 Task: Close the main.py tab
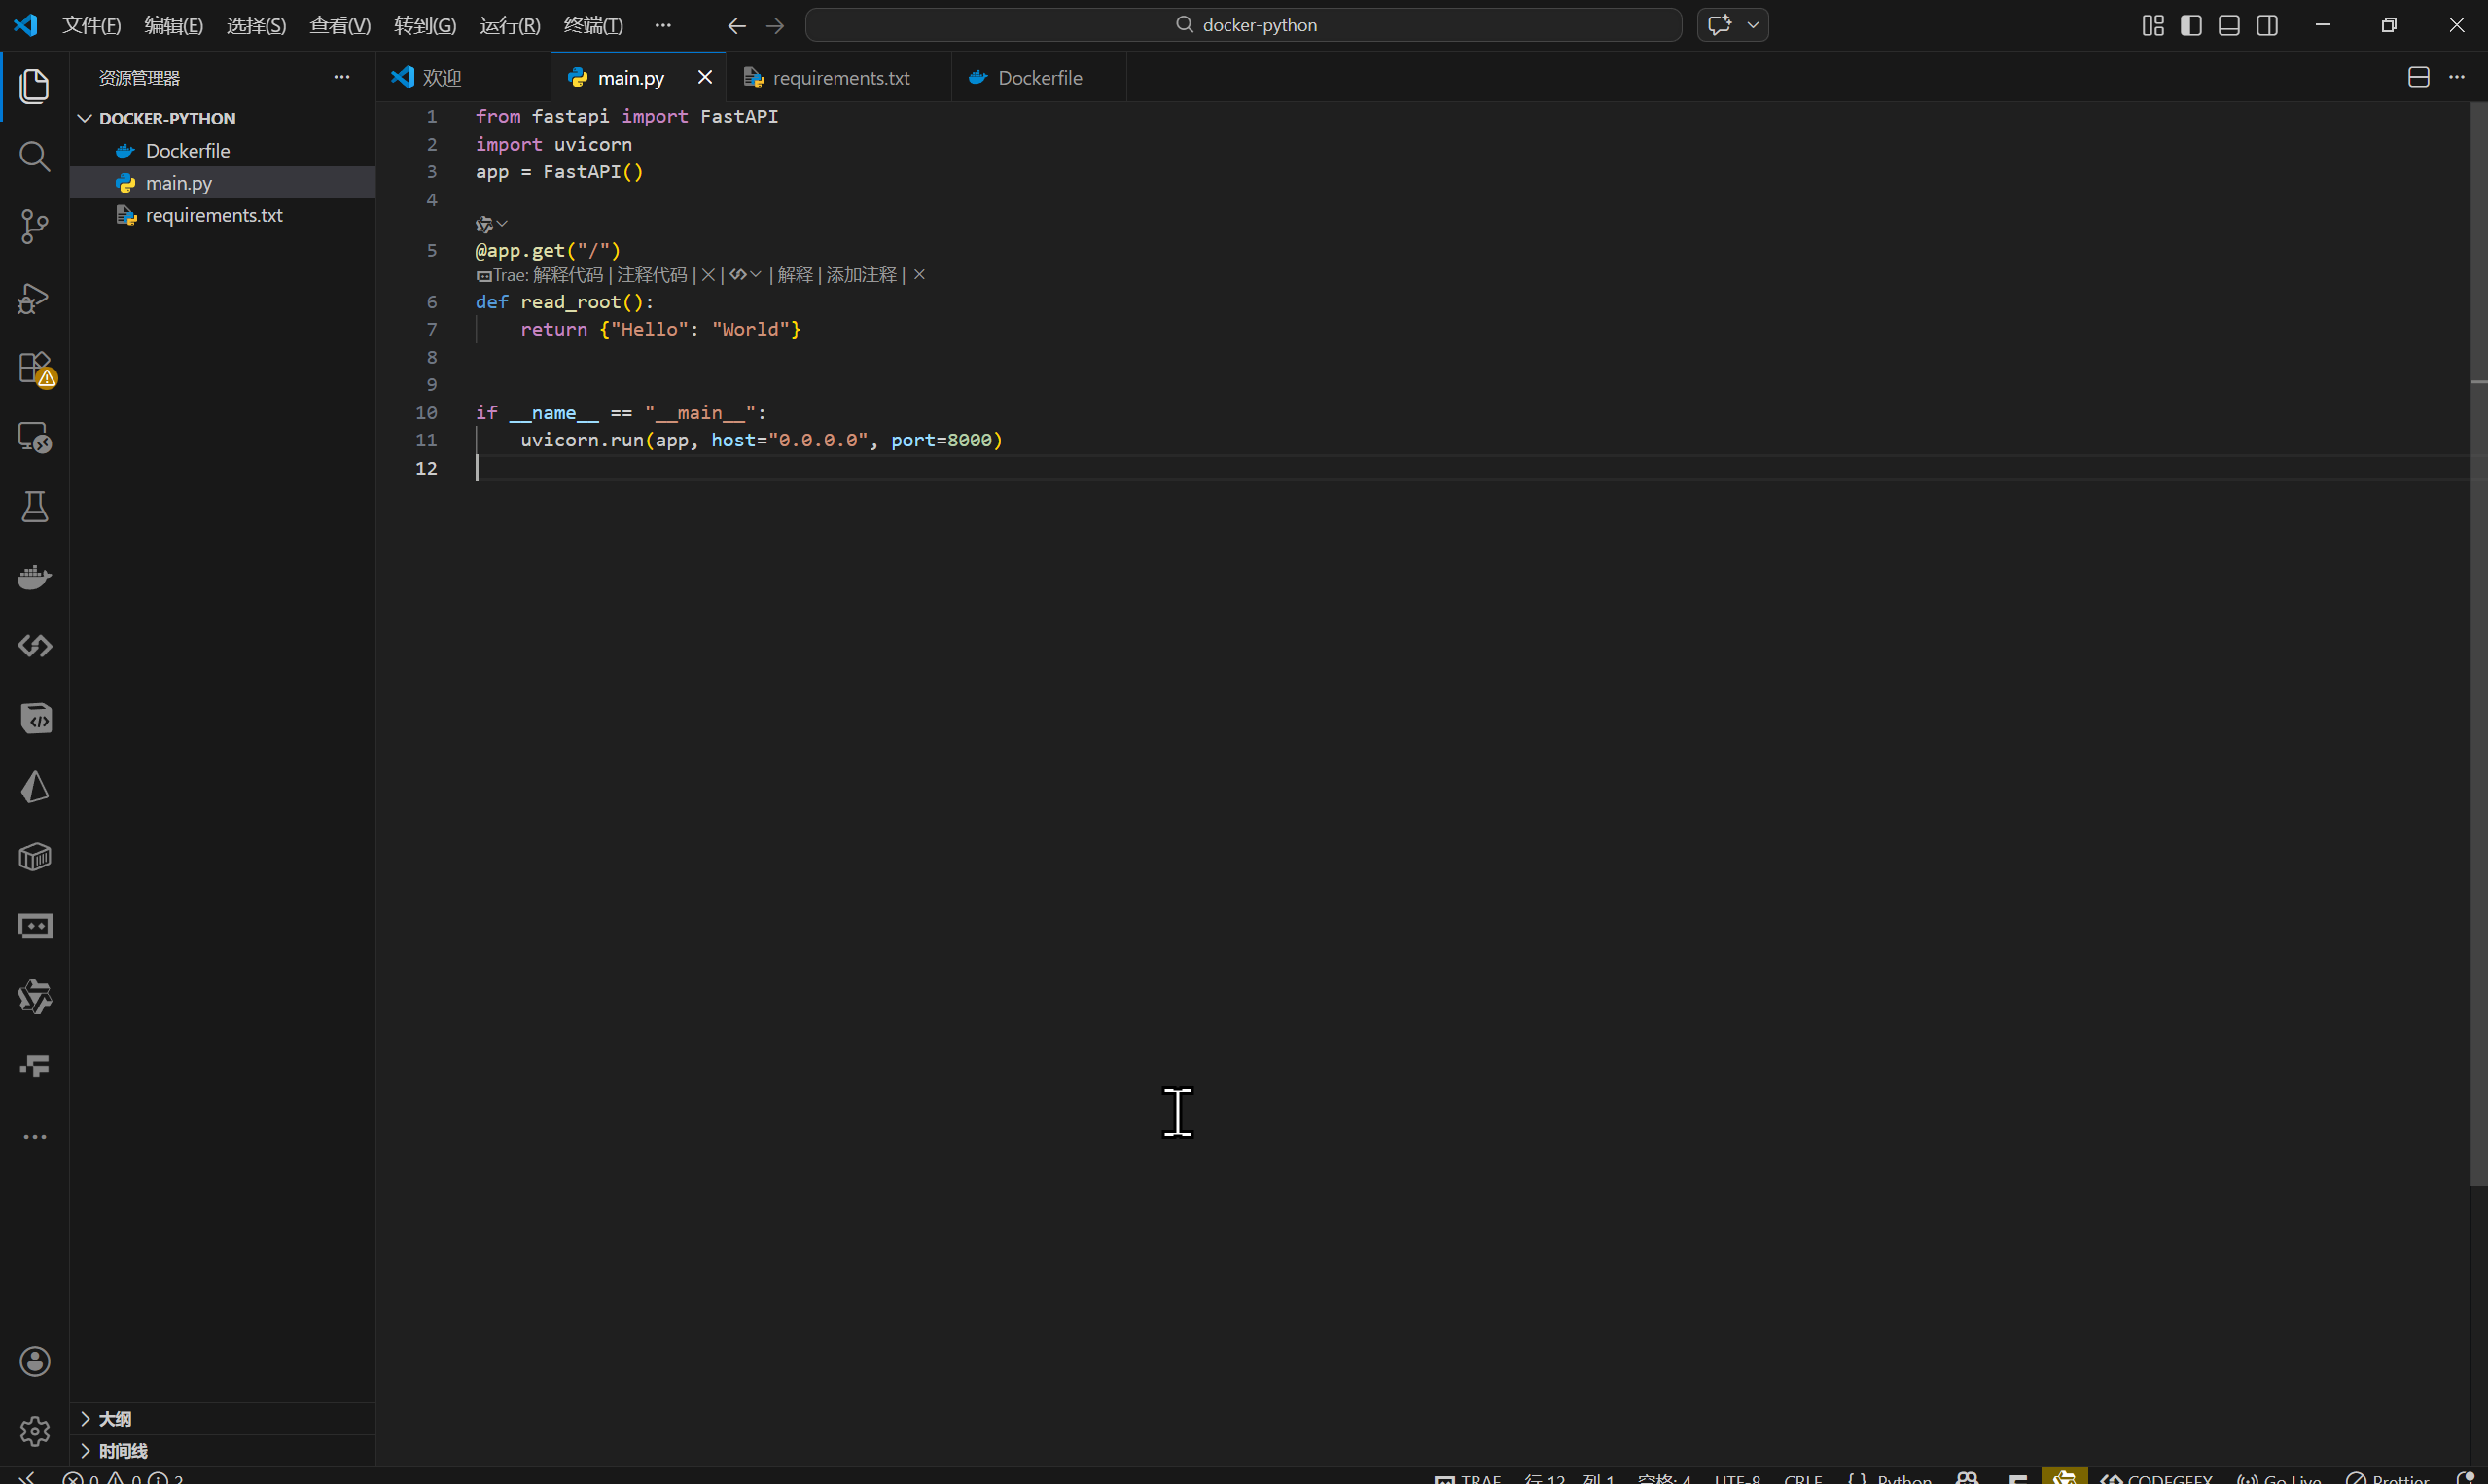pos(705,77)
